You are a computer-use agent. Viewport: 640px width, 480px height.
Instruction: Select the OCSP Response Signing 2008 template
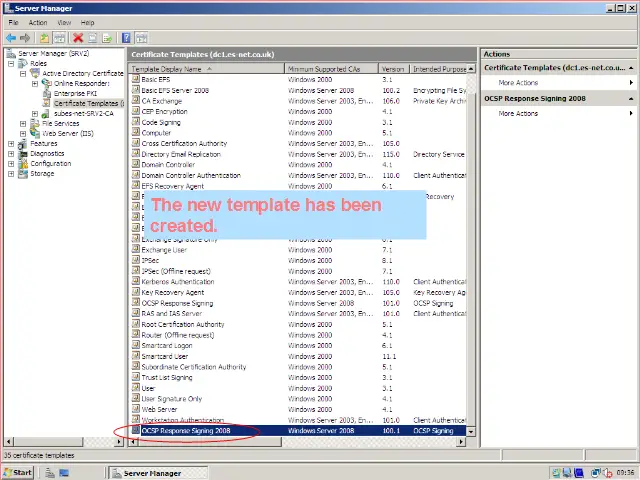coord(186,431)
